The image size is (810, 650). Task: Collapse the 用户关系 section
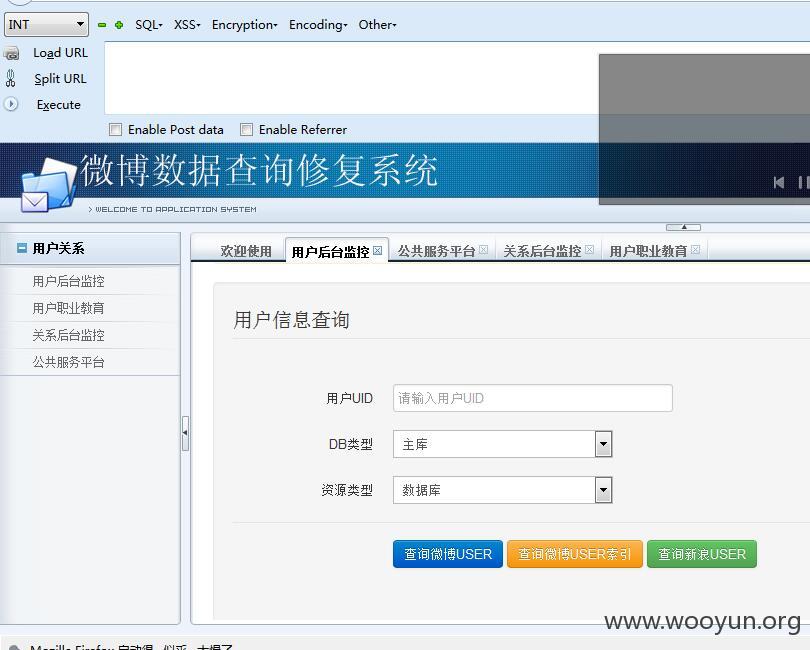[22, 248]
